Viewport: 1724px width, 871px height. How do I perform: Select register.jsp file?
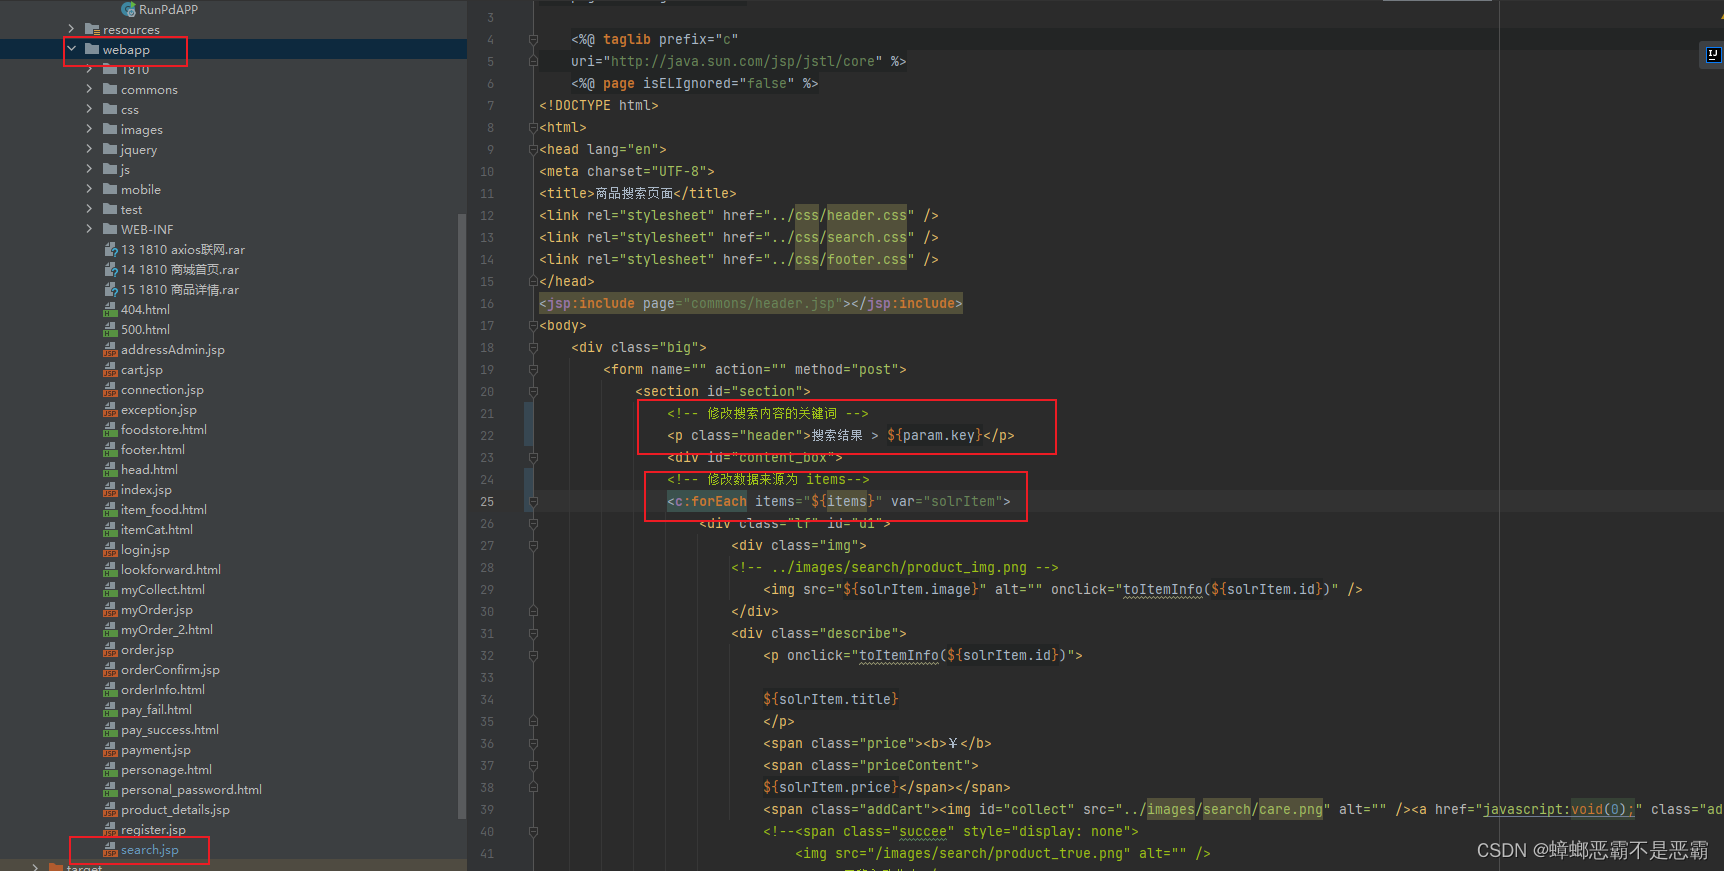153,829
